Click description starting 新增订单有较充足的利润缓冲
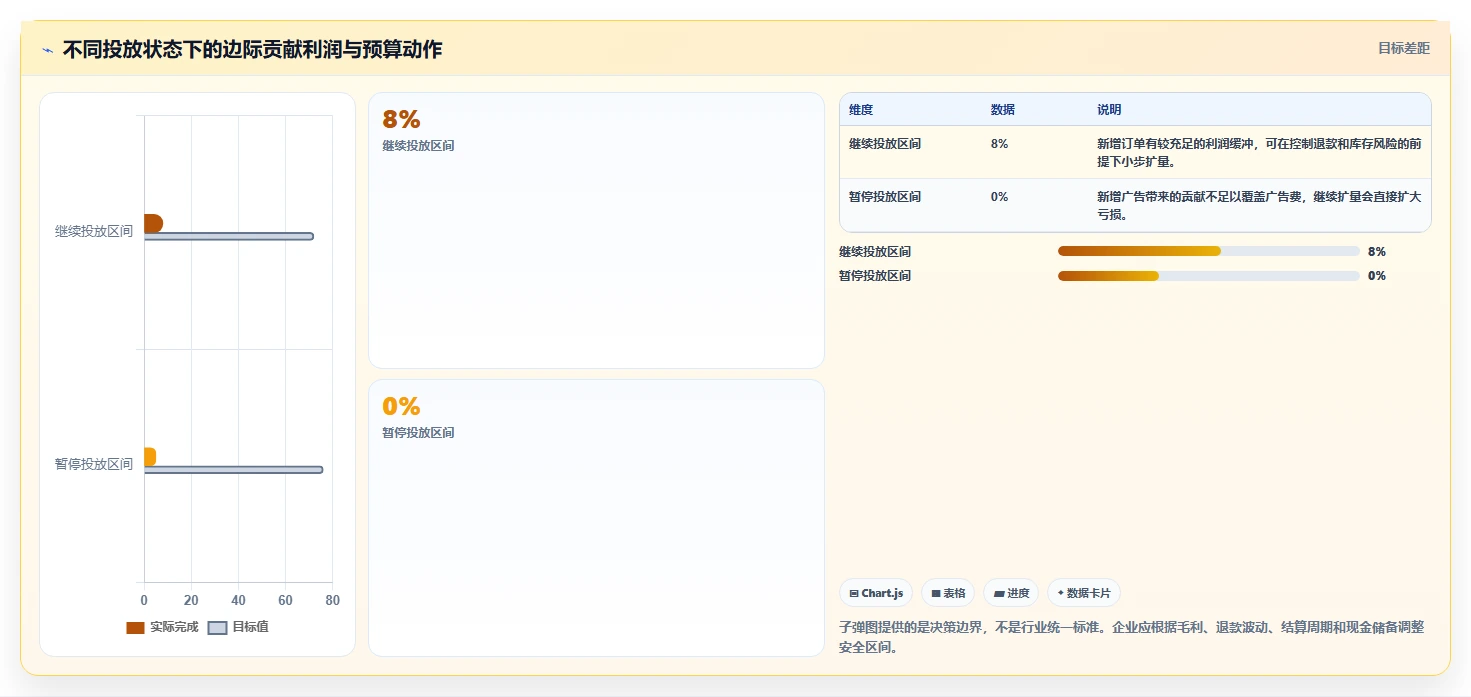Image resolution: width=1471 pixels, height=697 pixels. coord(1259,152)
